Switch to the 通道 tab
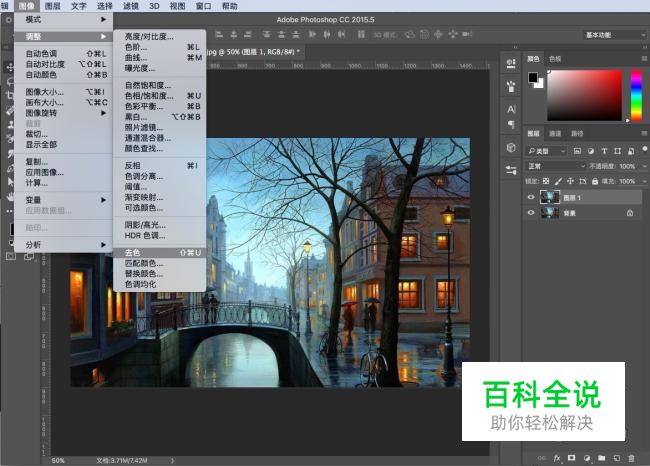This screenshot has width=650, height=466. 555,133
